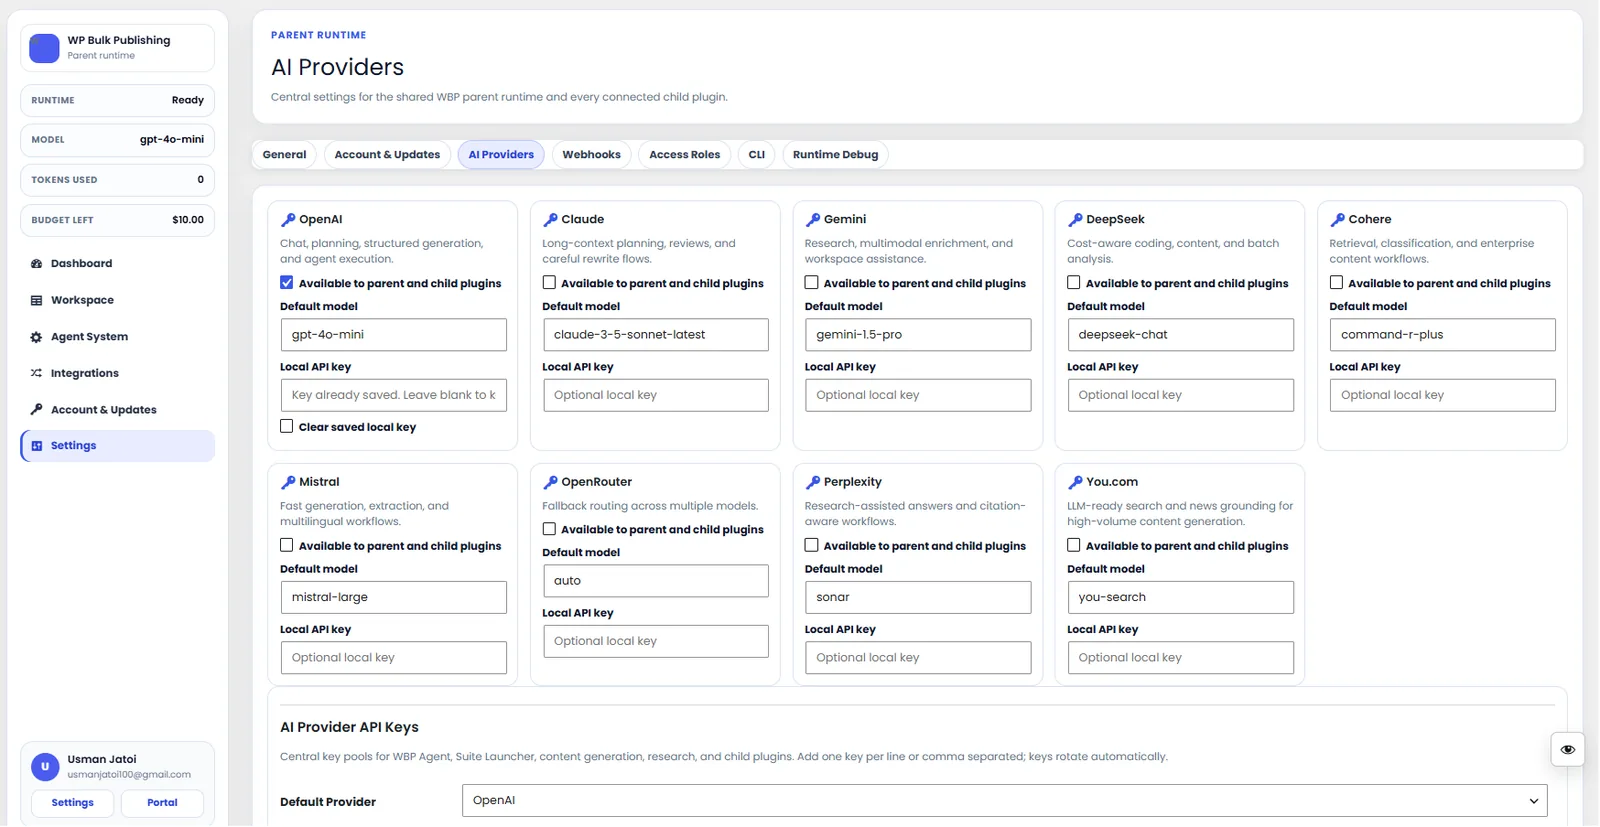This screenshot has height=827, width=1600.
Task: Enable DeepSeek for parent and child plugins
Action: point(1073,283)
